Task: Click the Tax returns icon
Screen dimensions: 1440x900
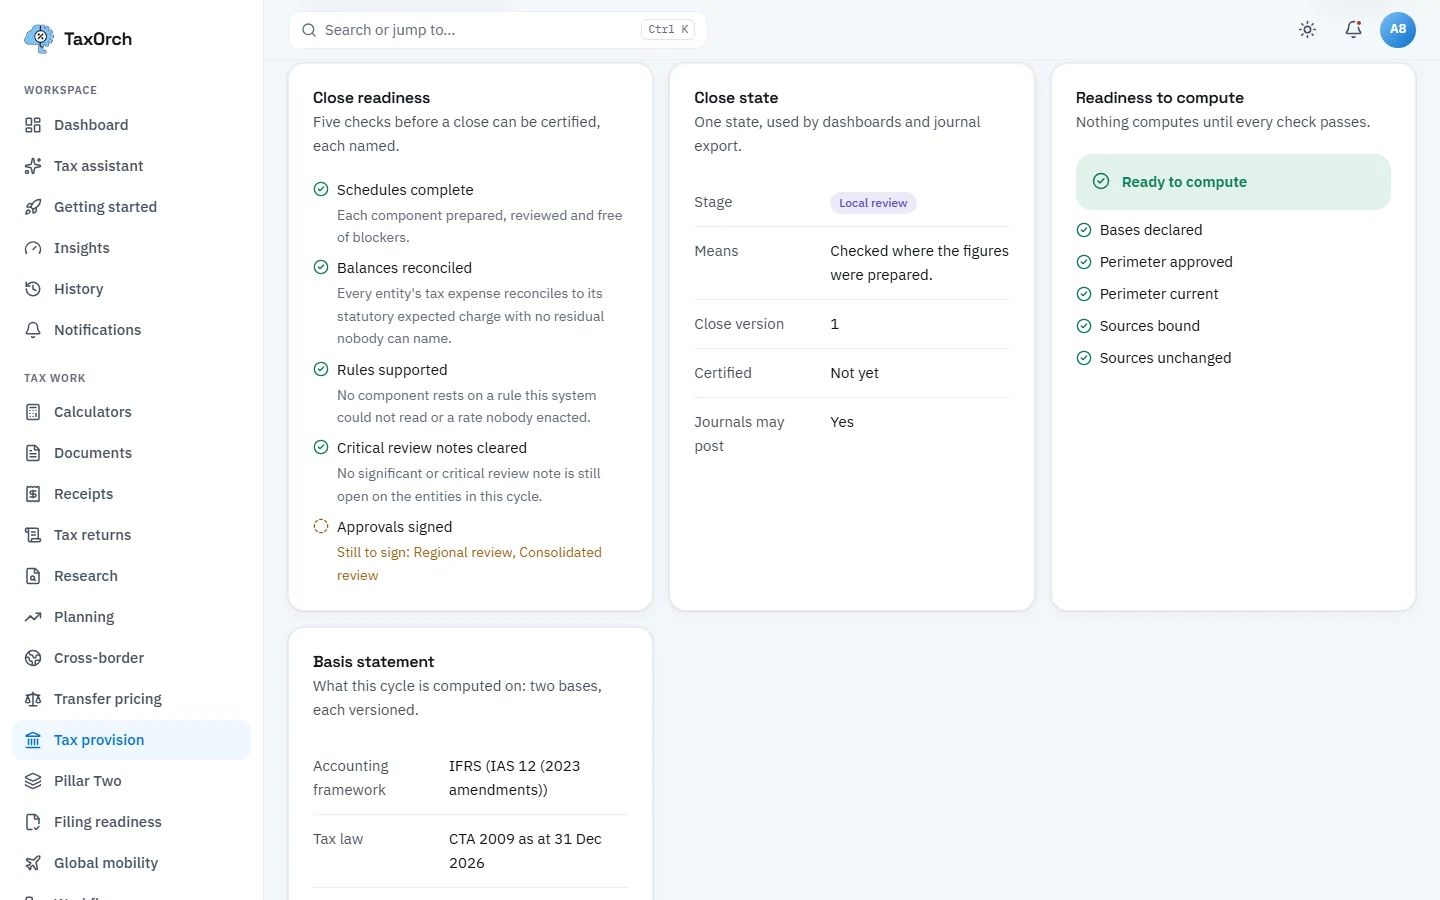Action: pyautogui.click(x=33, y=535)
